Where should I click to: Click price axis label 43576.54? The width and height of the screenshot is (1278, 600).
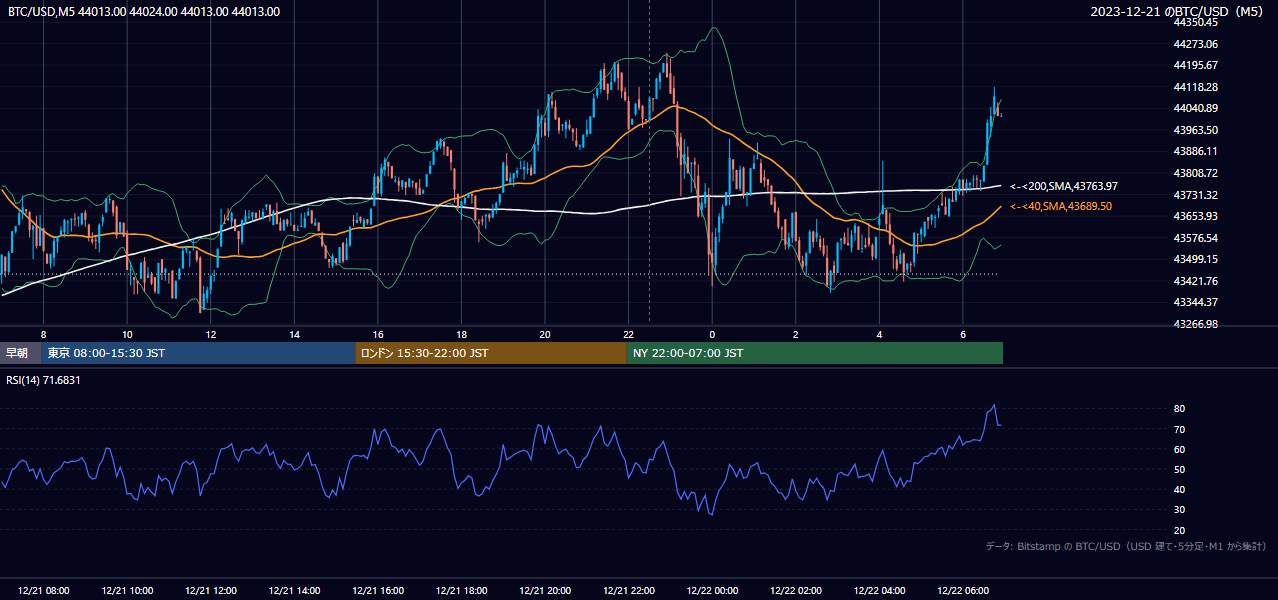pyautogui.click(x=1195, y=238)
